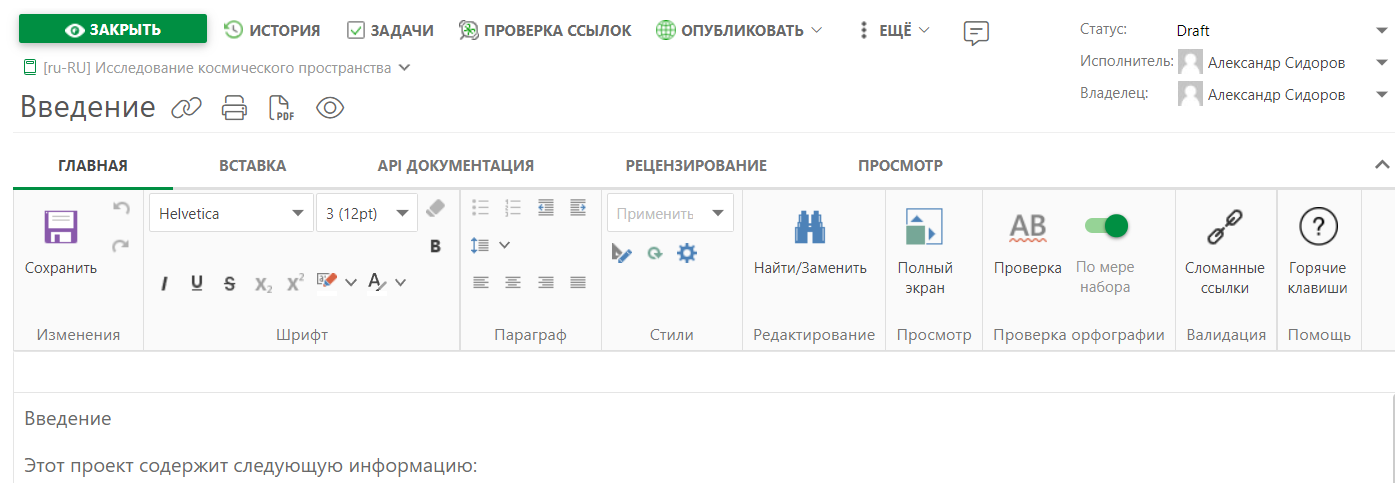Switch to the ПРОСМОТР tab
Screen dimensions: 1395x483
click(900, 166)
